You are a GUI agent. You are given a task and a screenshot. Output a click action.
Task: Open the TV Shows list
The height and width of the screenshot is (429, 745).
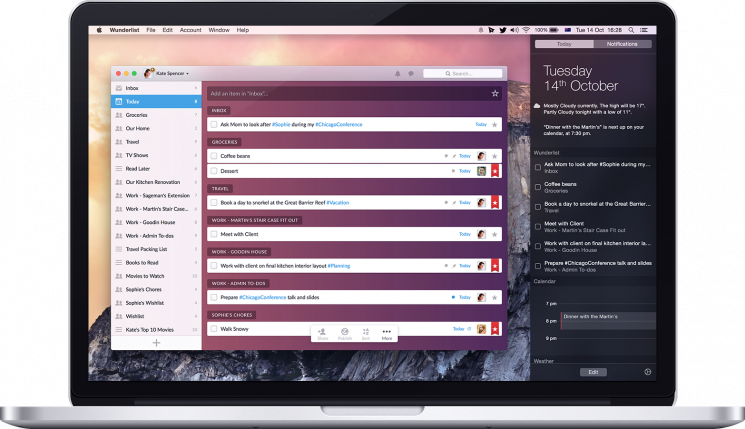point(156,155)
